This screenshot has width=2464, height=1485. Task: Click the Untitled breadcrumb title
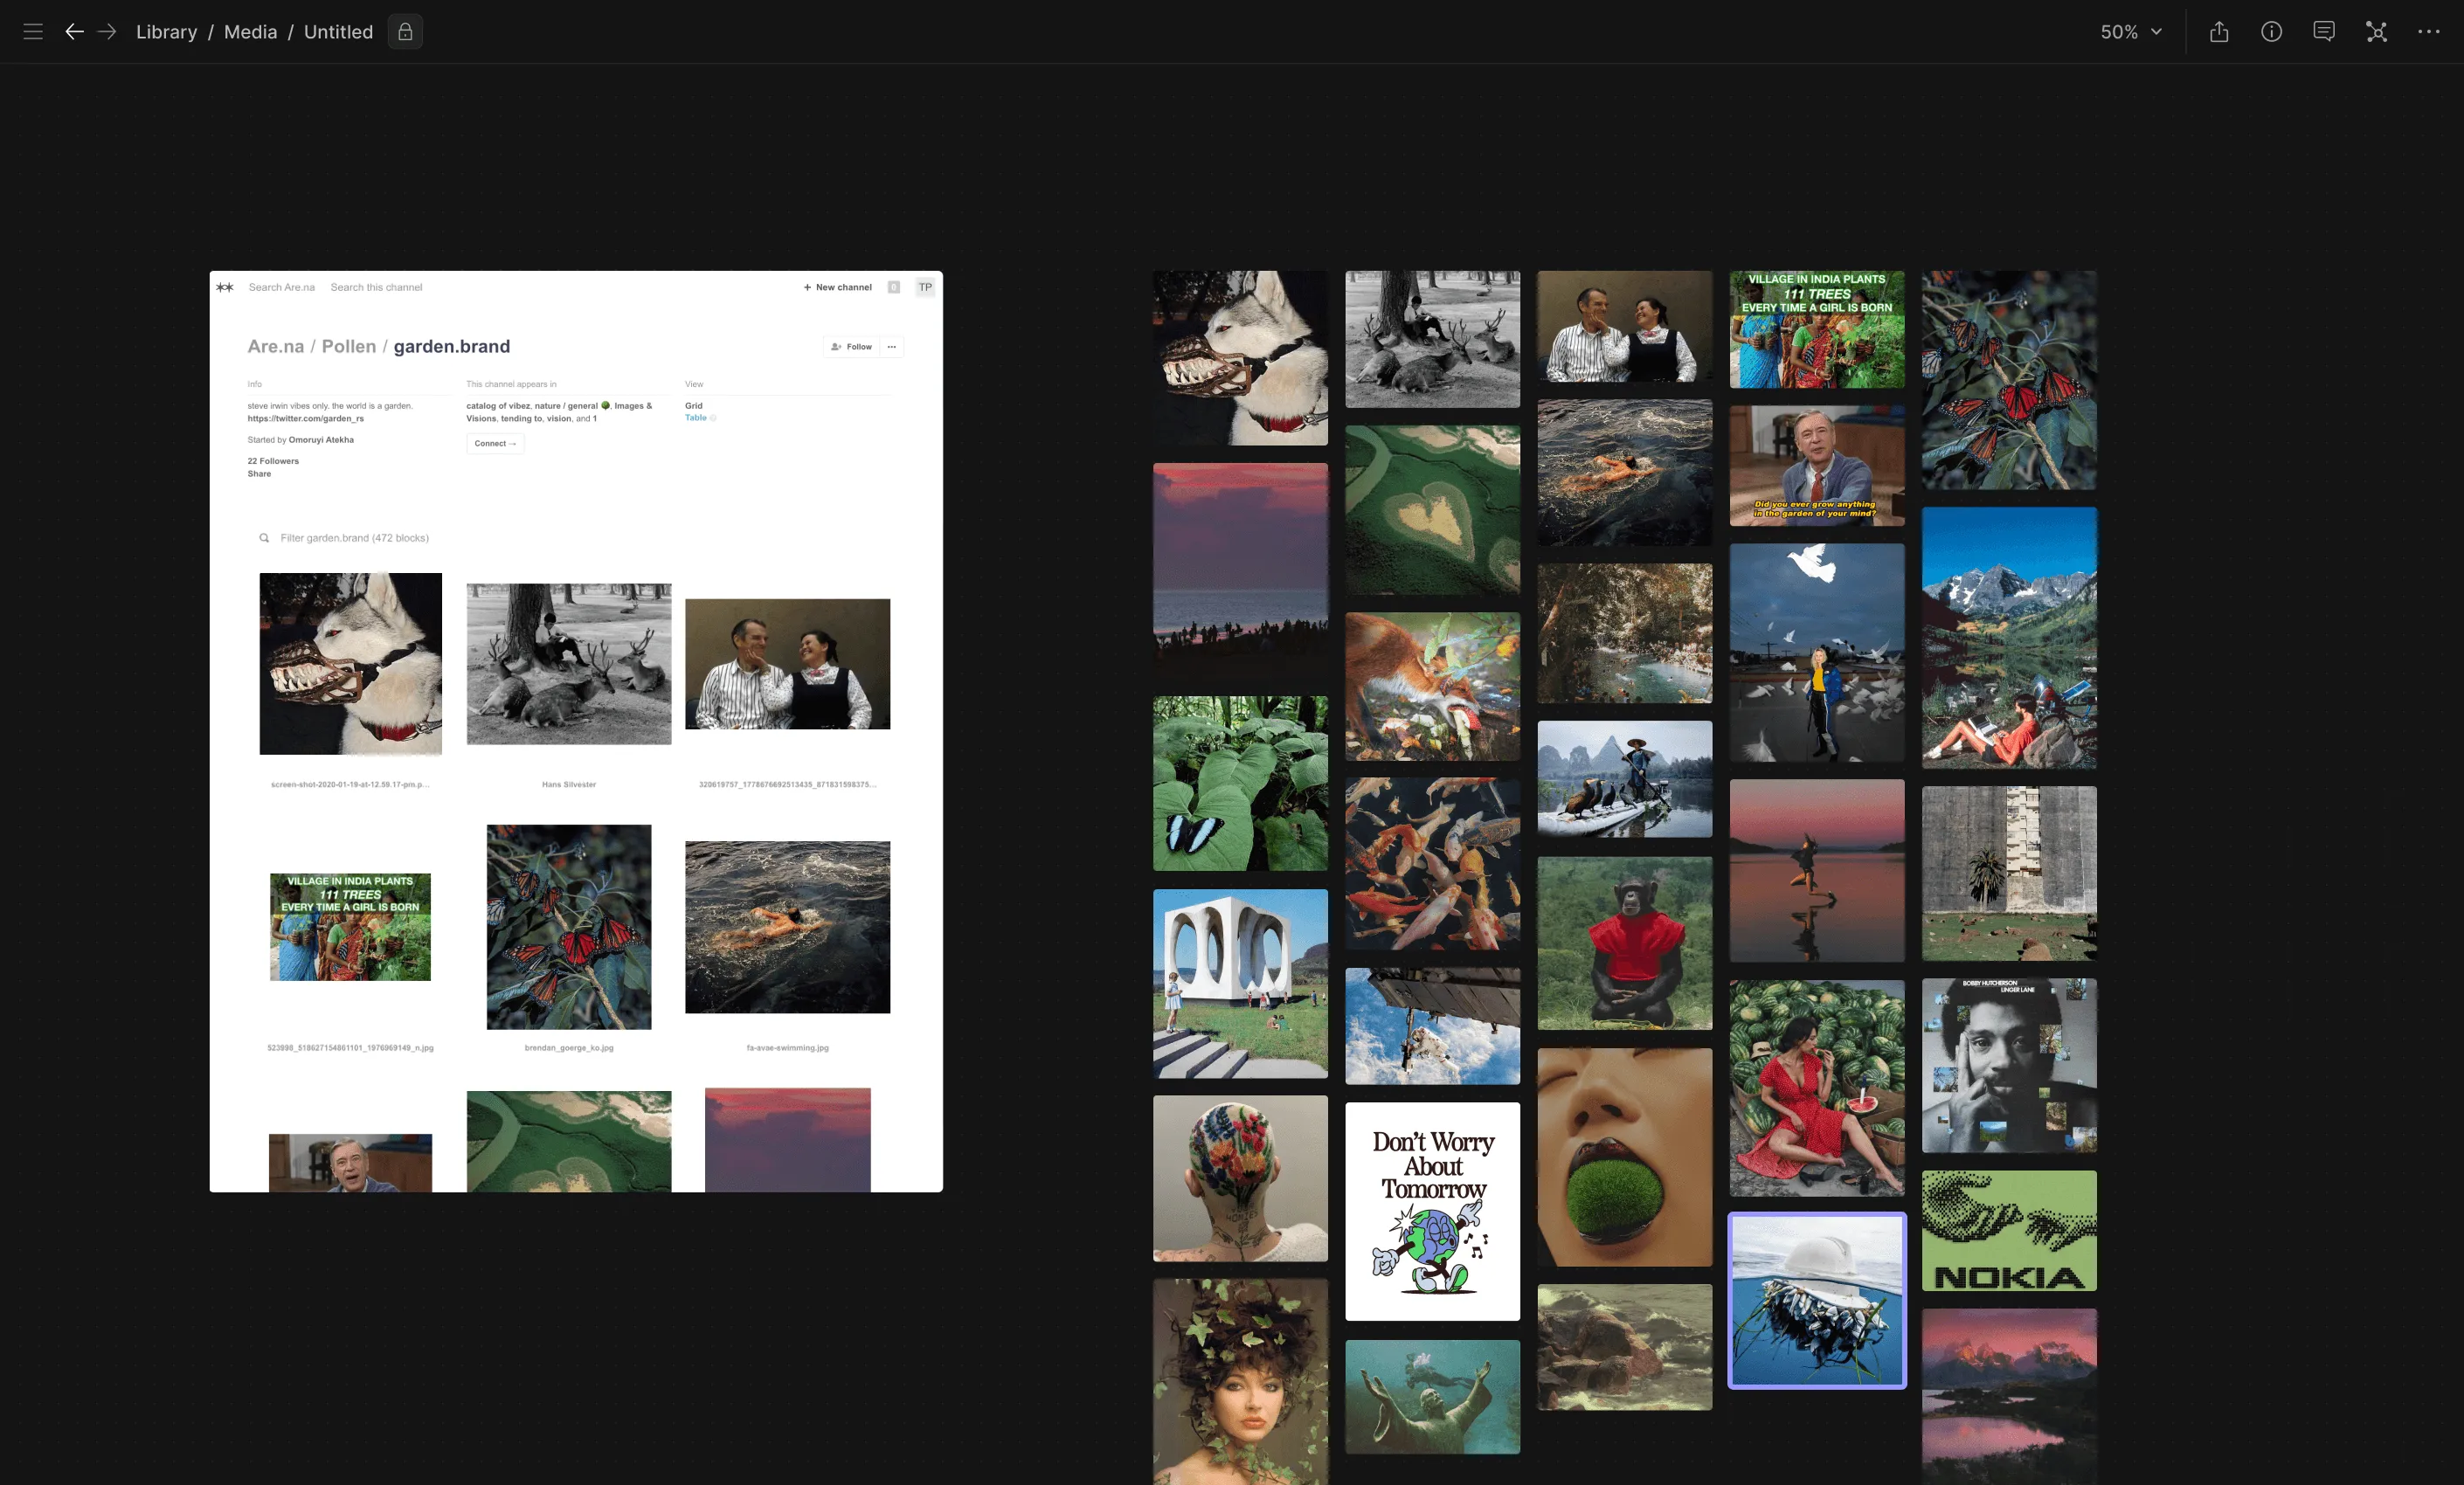(x=338, y=32)
